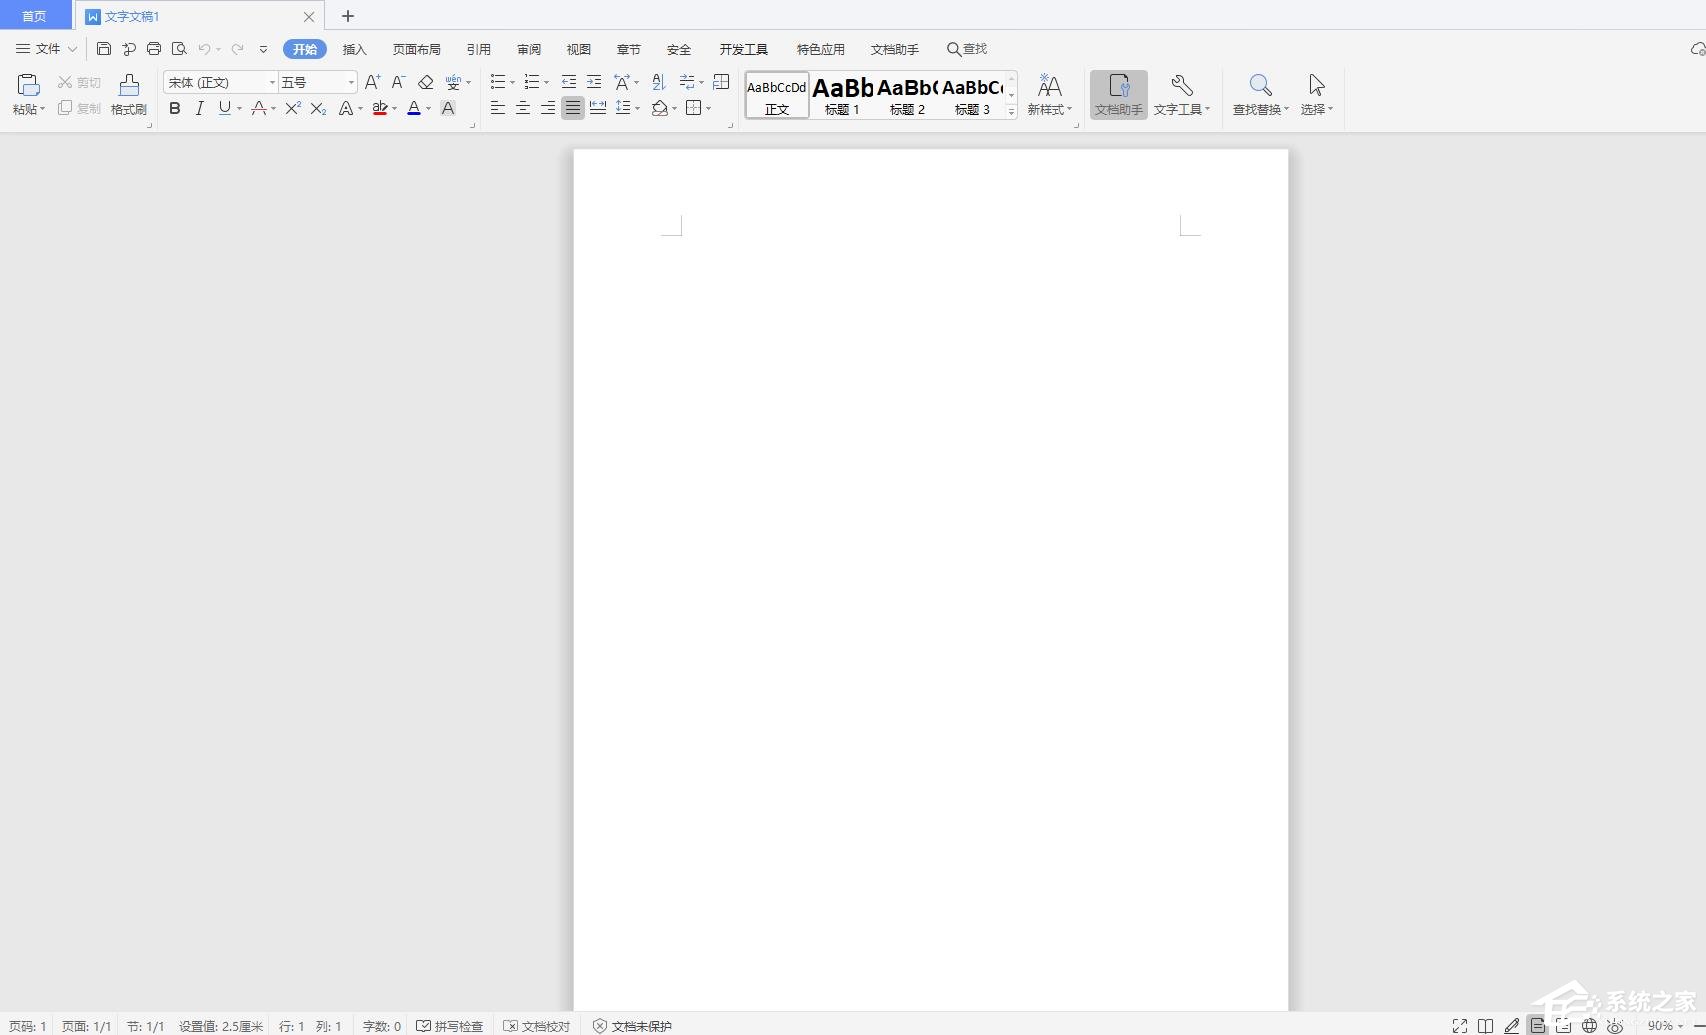1706x1035 pixels.
Task: Click the center alignment icon
Action: 522,108
